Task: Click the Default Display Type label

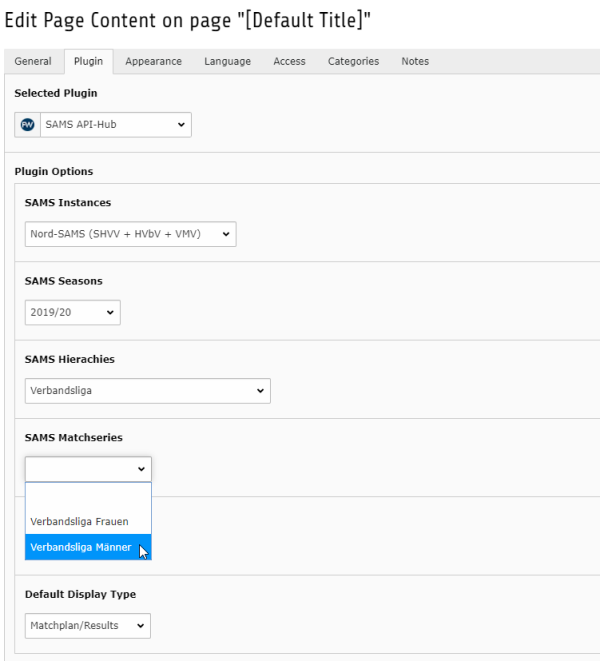Action: [81, 594]
